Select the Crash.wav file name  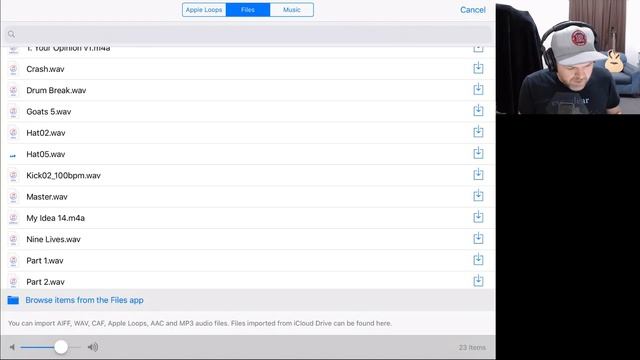[x=45, y=69]
